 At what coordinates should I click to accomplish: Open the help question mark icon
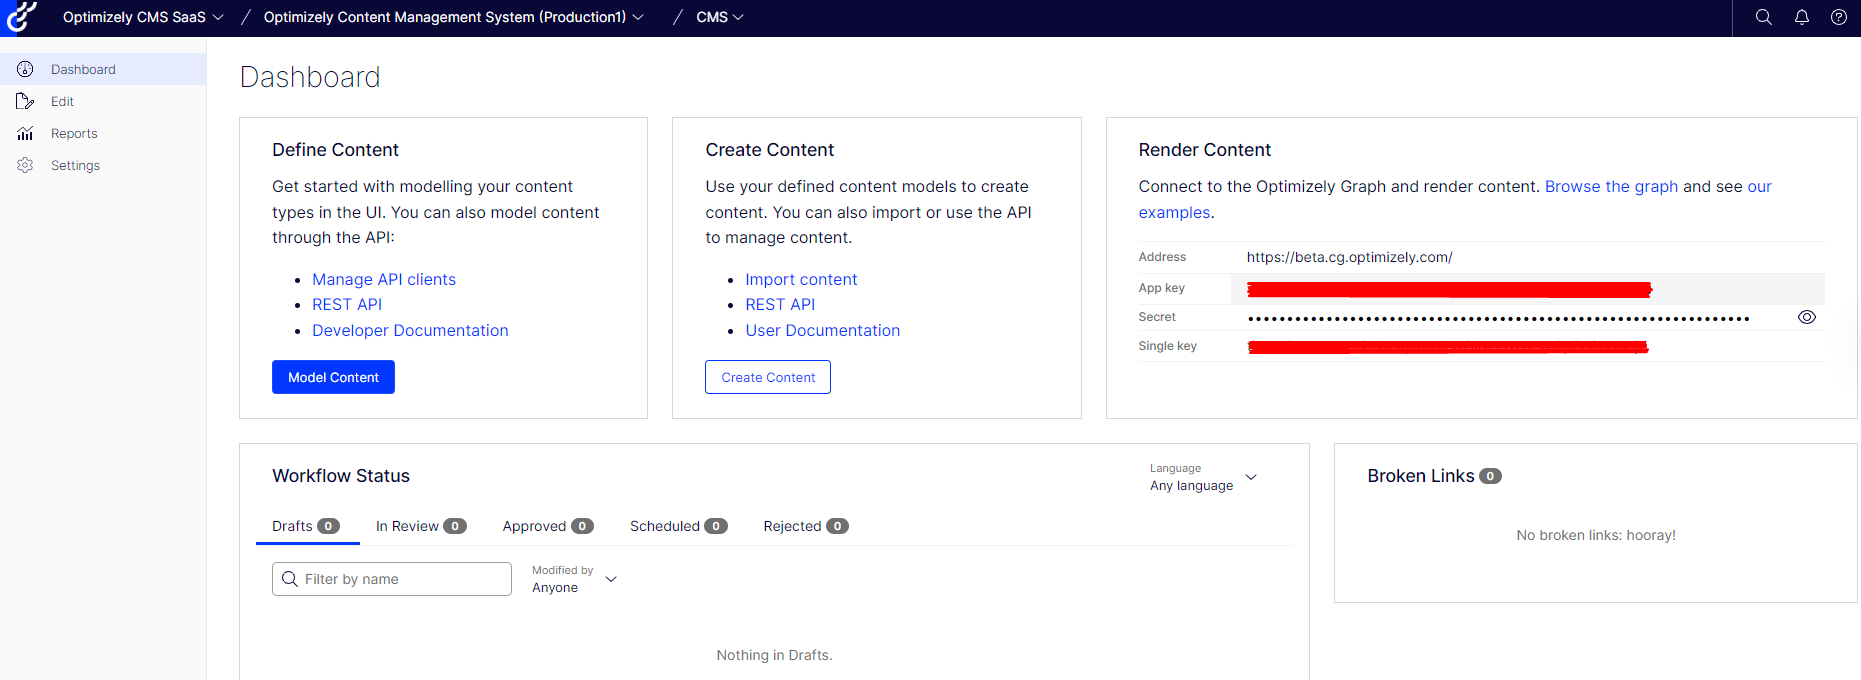pos(1838,17)
